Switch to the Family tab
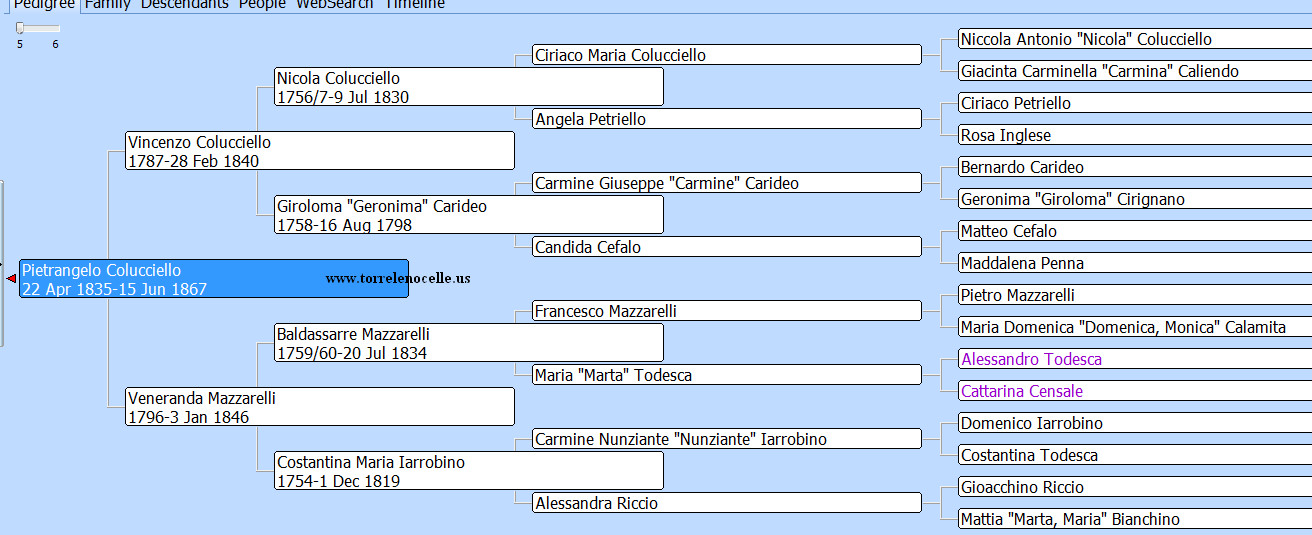 (107, 4)
